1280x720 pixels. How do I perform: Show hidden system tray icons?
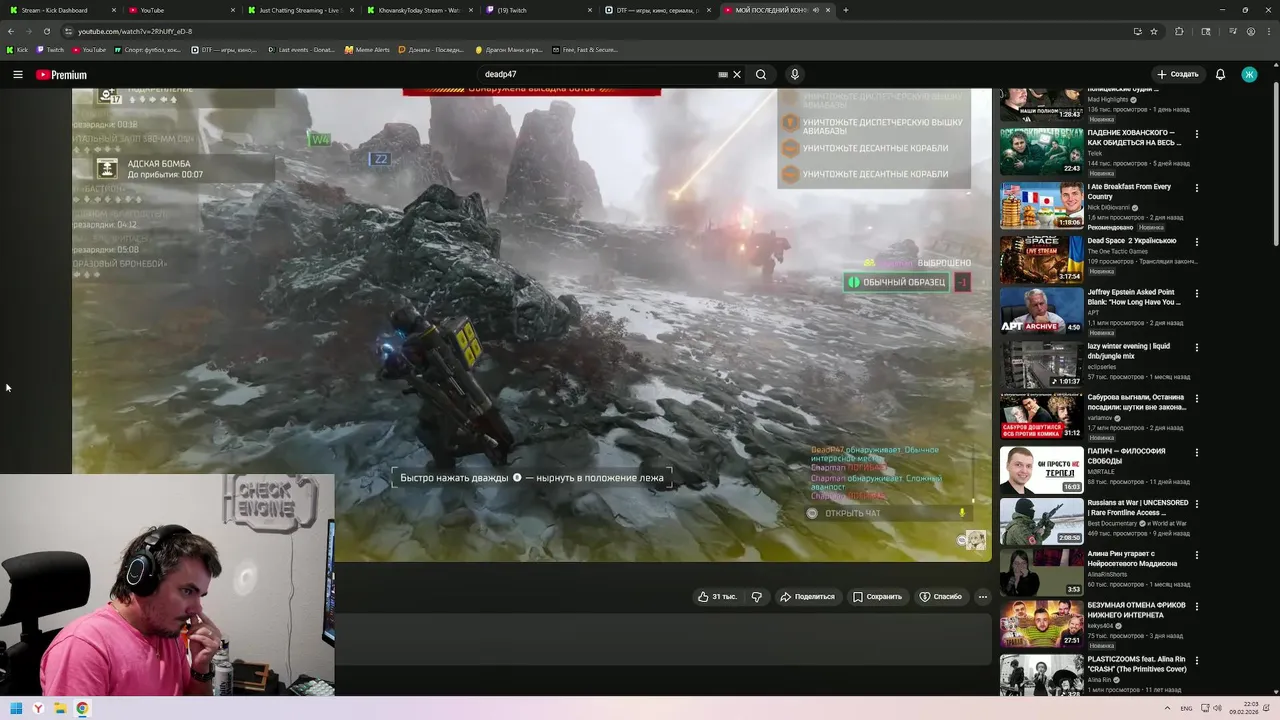[x=1167, y=708]
